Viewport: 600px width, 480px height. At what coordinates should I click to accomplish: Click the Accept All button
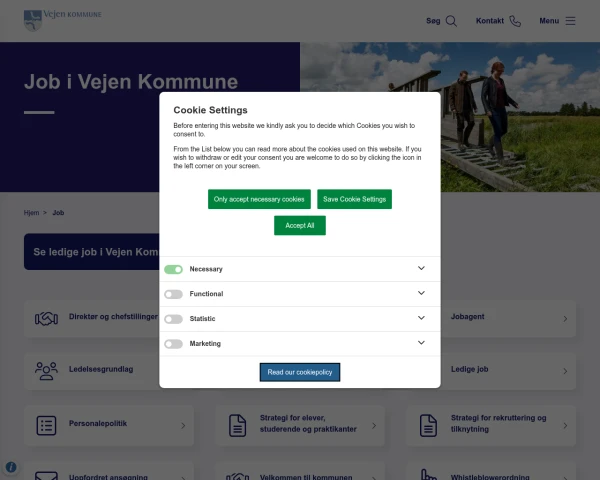pyautogui.click(x=300, y=225)
